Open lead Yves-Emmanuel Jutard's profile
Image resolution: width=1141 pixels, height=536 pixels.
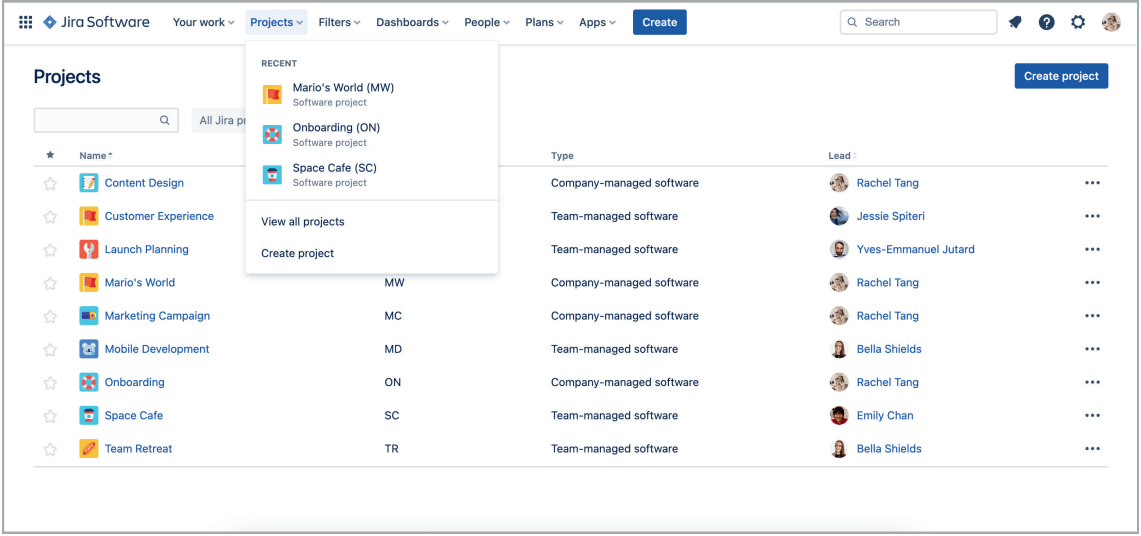coord(915,249)
